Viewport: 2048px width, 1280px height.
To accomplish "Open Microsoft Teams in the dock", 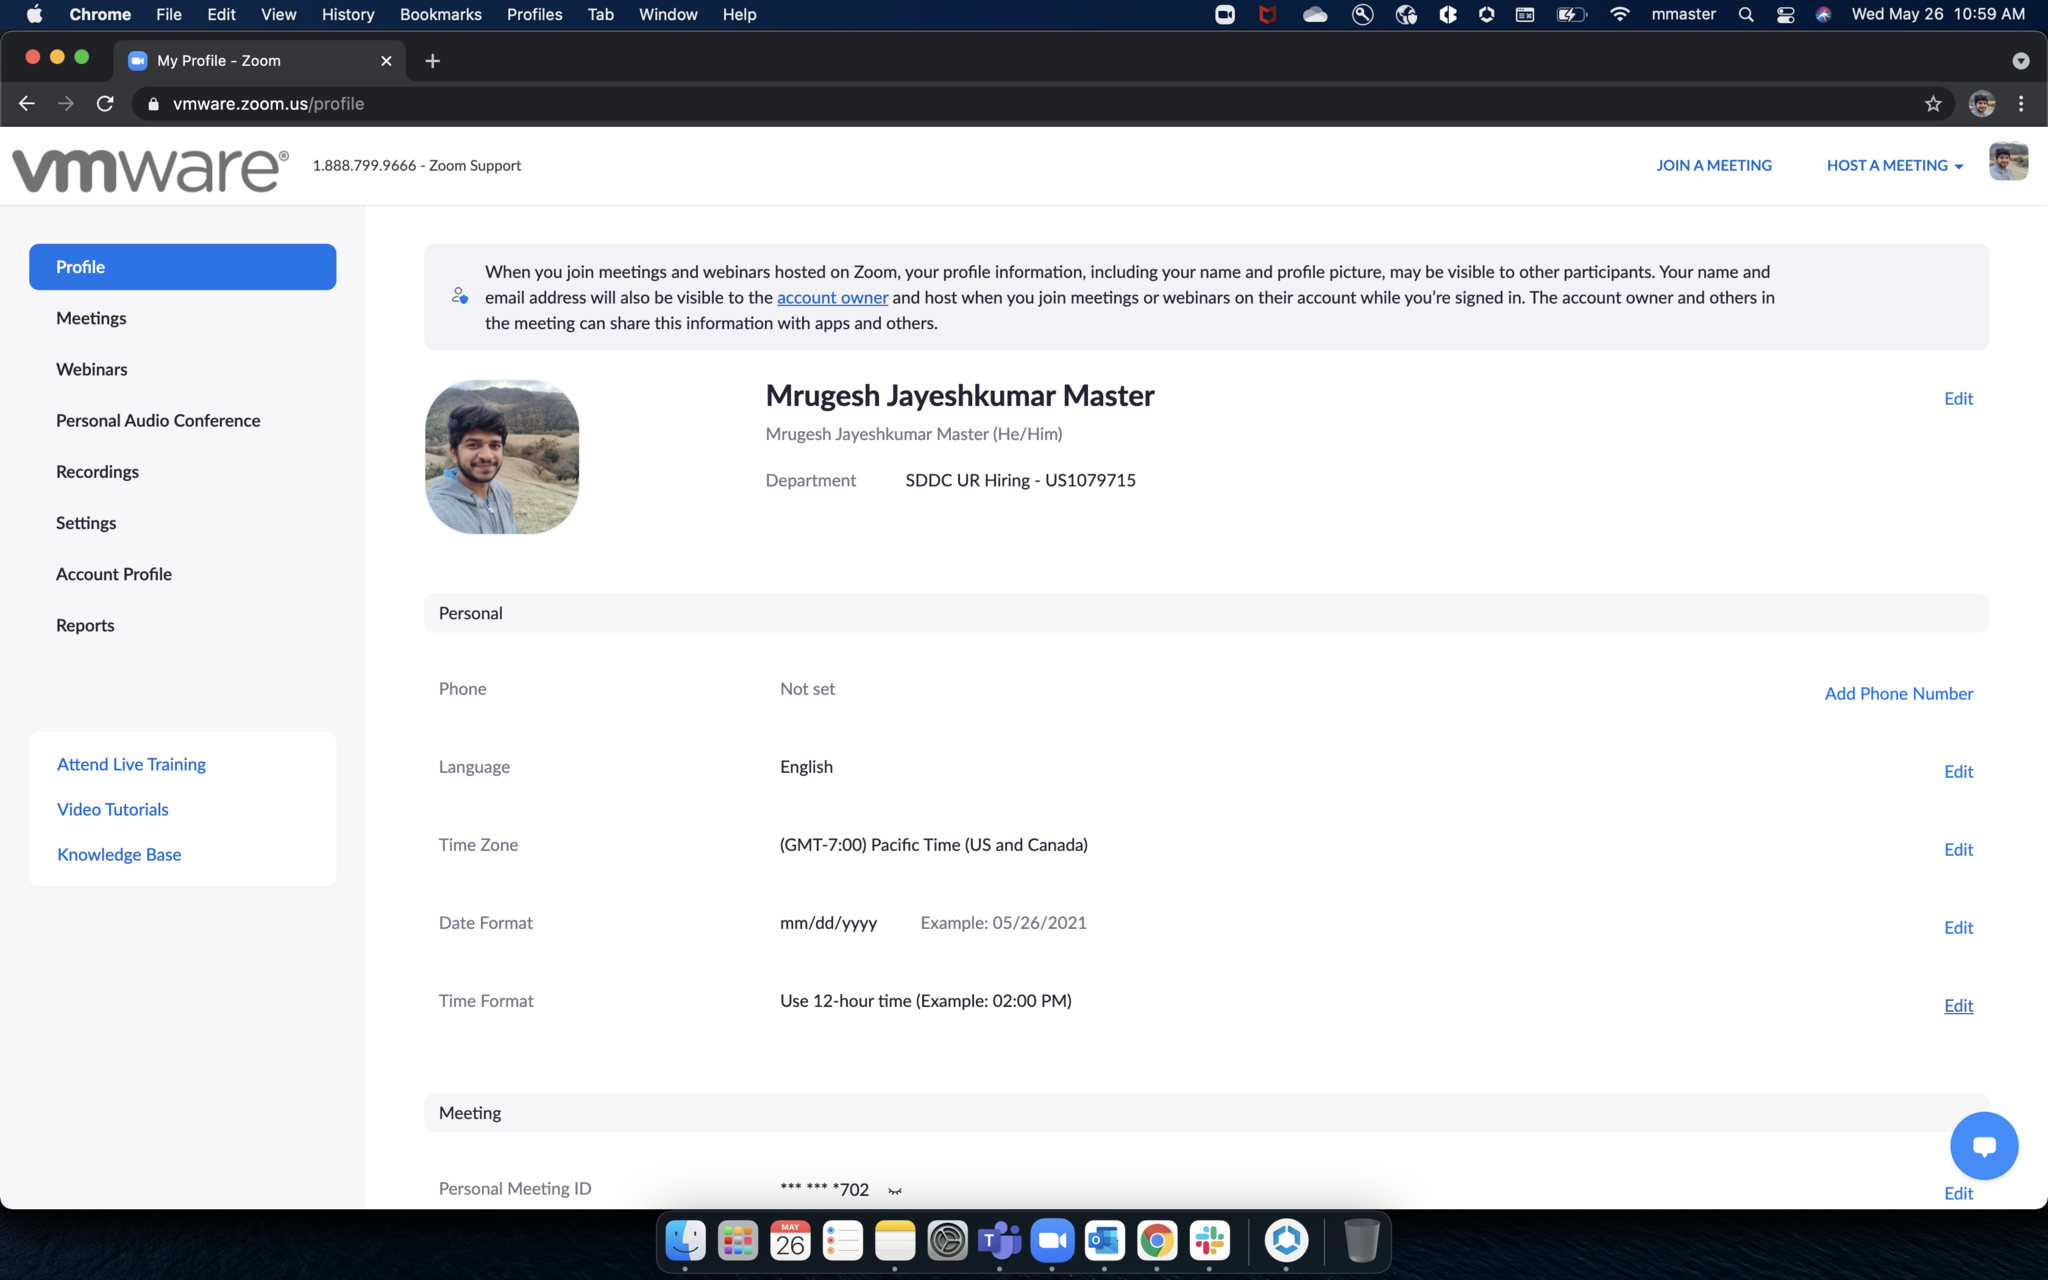I will coord(999,1241).
